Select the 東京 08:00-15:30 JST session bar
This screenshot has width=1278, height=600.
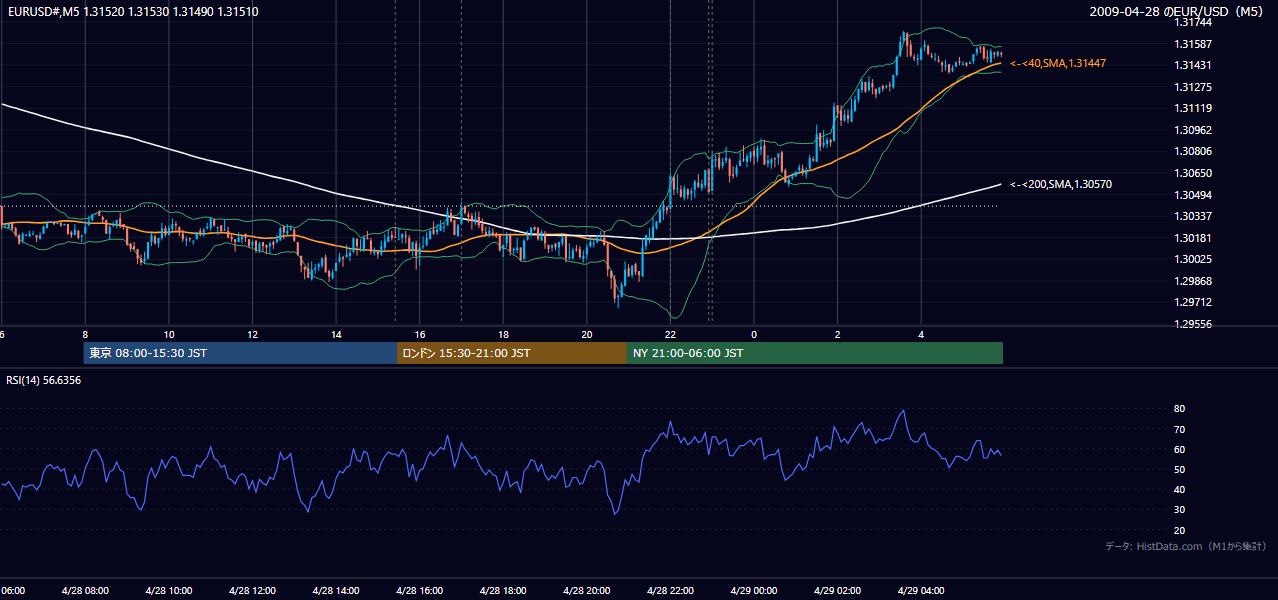[x=240, y=353]
